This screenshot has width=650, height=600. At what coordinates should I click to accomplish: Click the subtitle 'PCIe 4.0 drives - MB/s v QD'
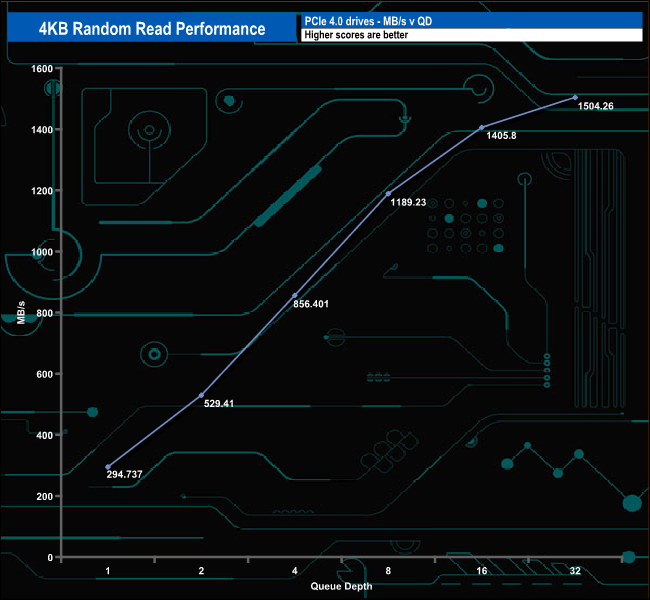(x=368, y=22)
